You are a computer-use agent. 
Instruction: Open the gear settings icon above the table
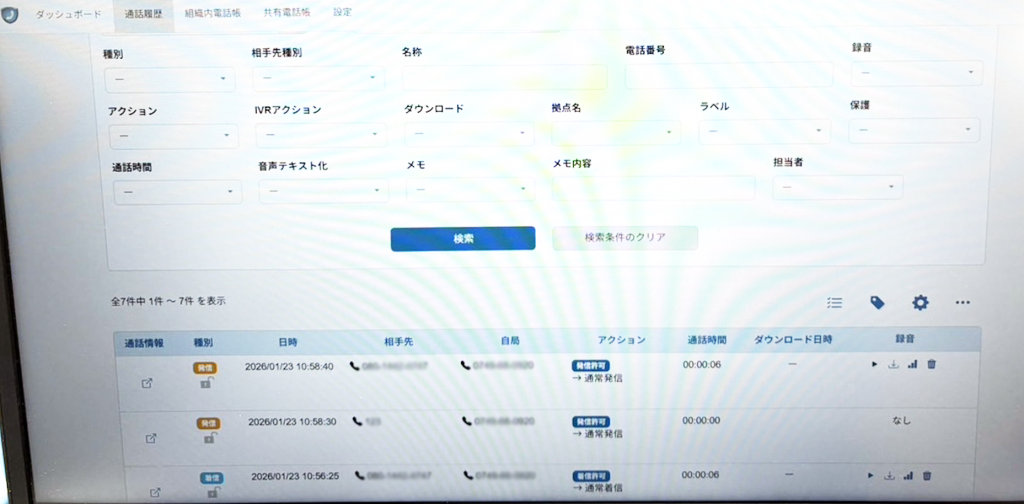pos(920,302)
